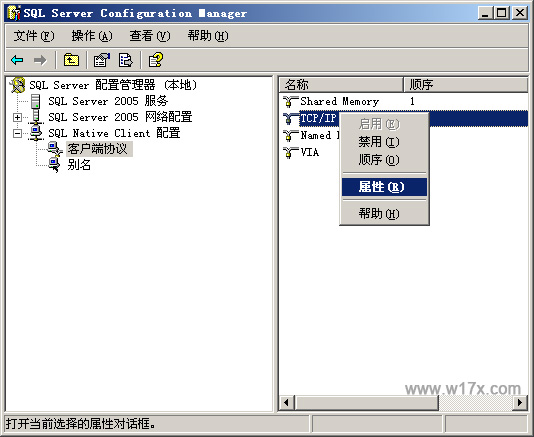
Task: Select SQL Native Client 配置 tree item
Action: pyautogui.click(x=114, y=133)
